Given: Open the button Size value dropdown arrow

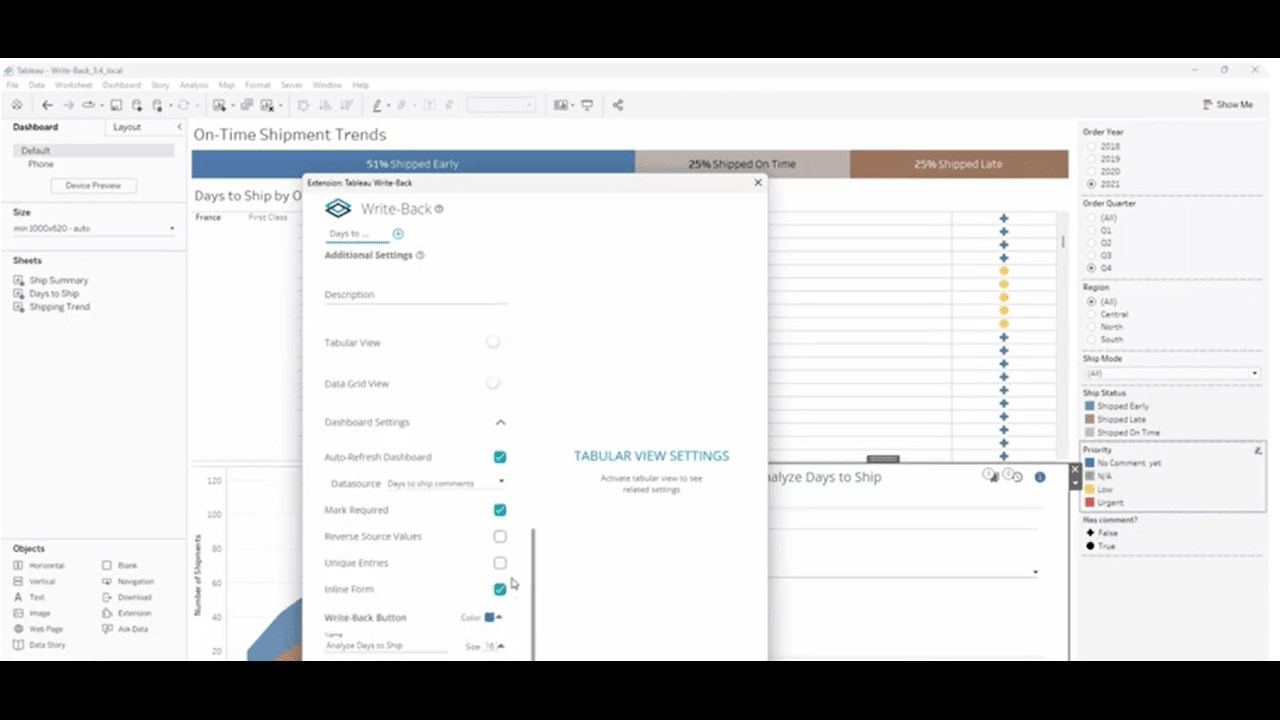Looking at the screenshot, I should pyautogui.click(x=501, y=646).
